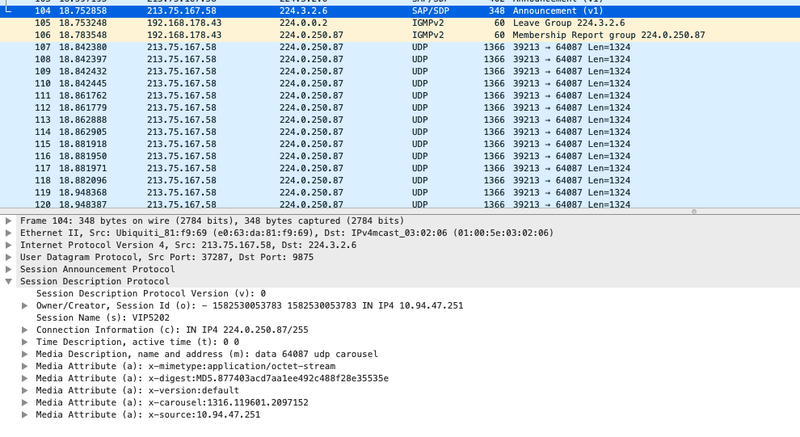800x437 pixels.
Task: Select packet number 108
Action: pyautogui.click(x=400, y=59)
